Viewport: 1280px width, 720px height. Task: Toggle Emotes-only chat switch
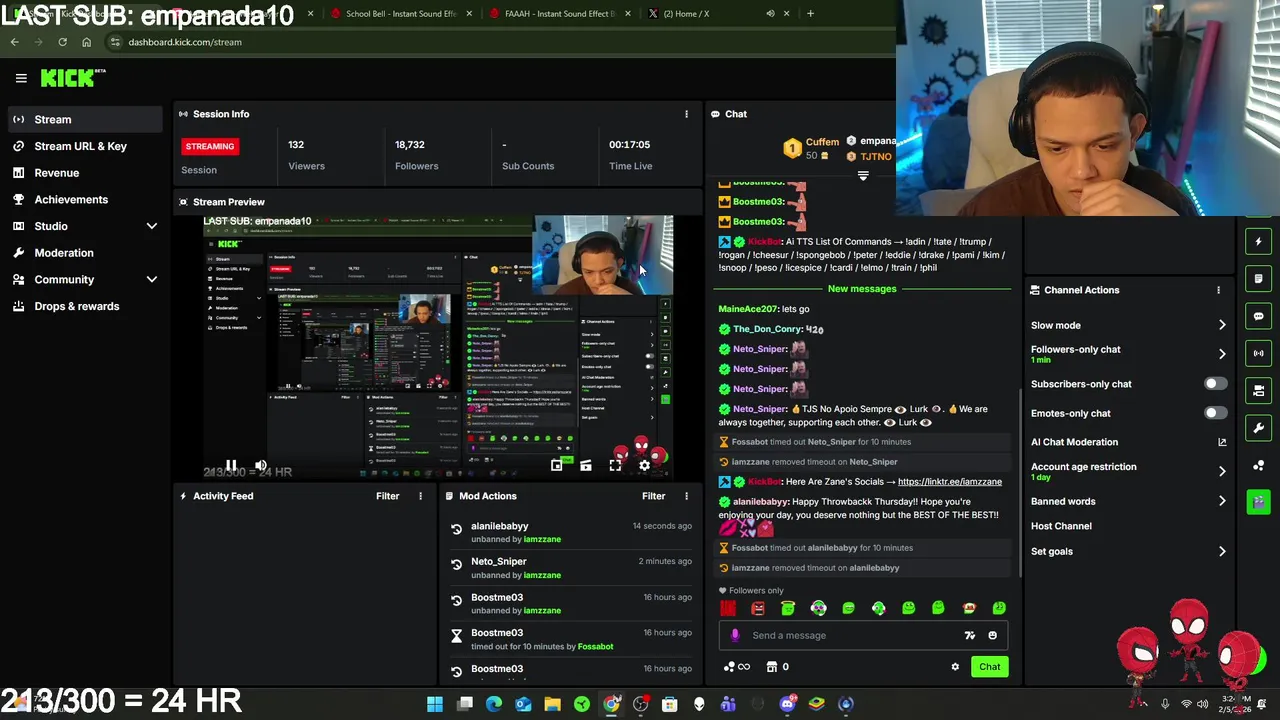pos(1215,413)
